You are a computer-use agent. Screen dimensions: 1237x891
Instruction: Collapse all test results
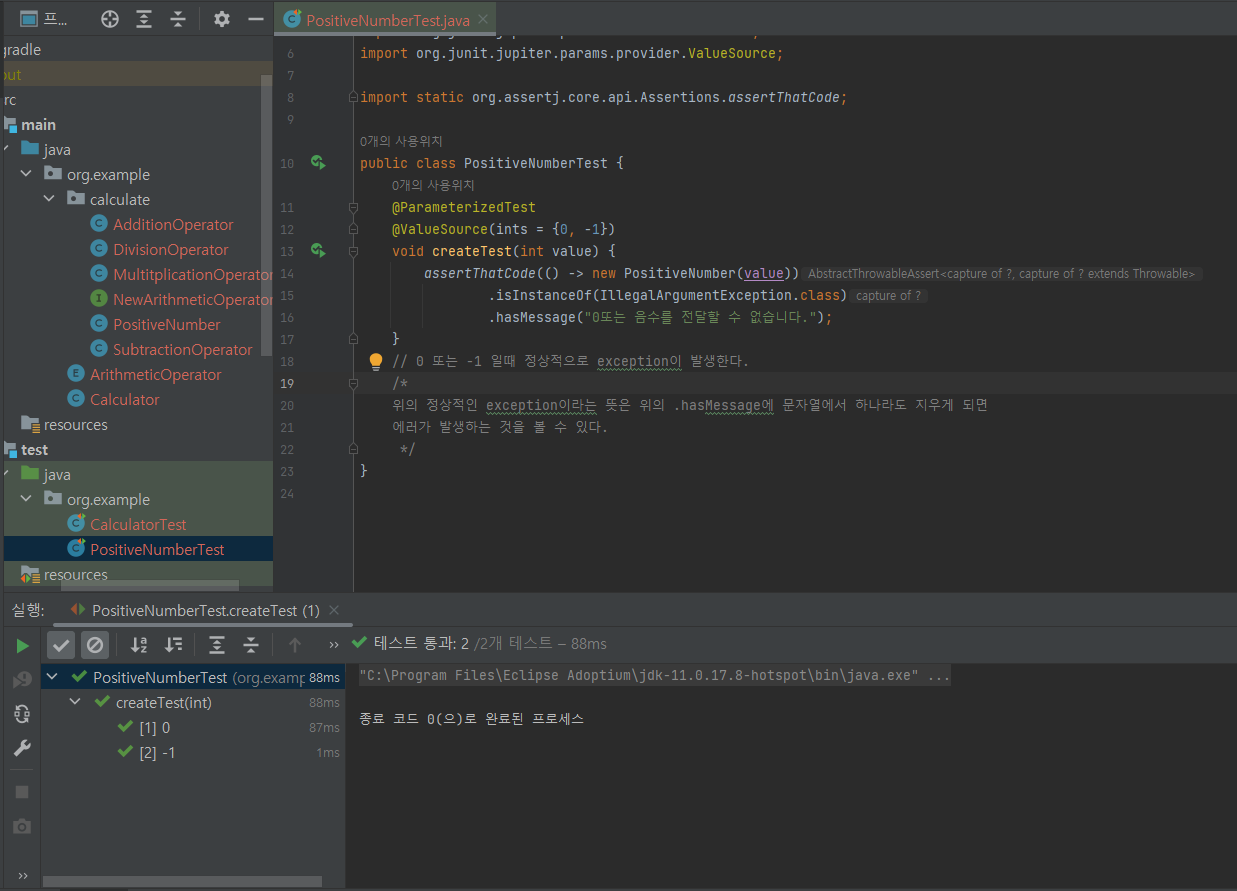click(251, 645)
